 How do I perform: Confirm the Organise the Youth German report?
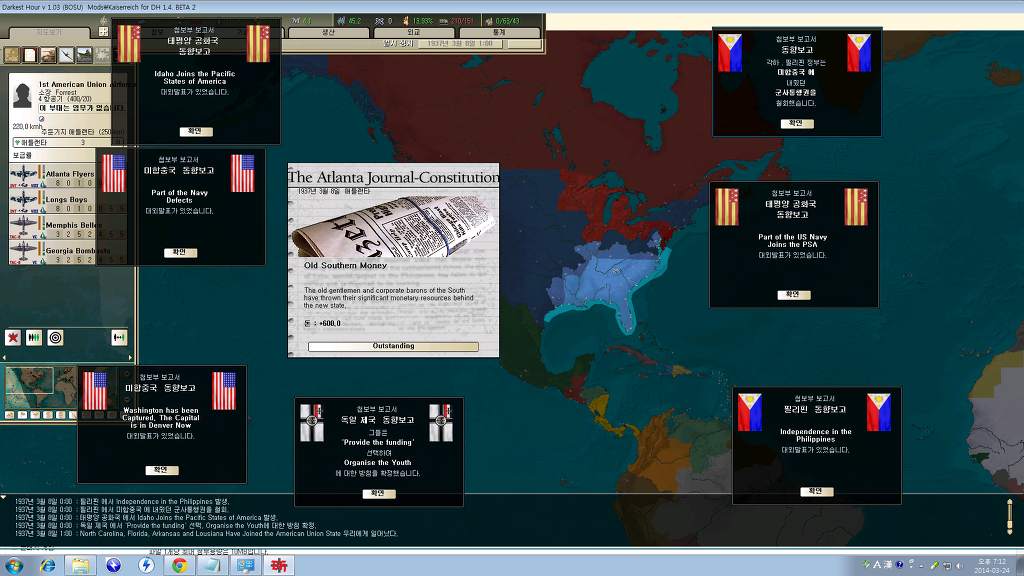(379, 493)
